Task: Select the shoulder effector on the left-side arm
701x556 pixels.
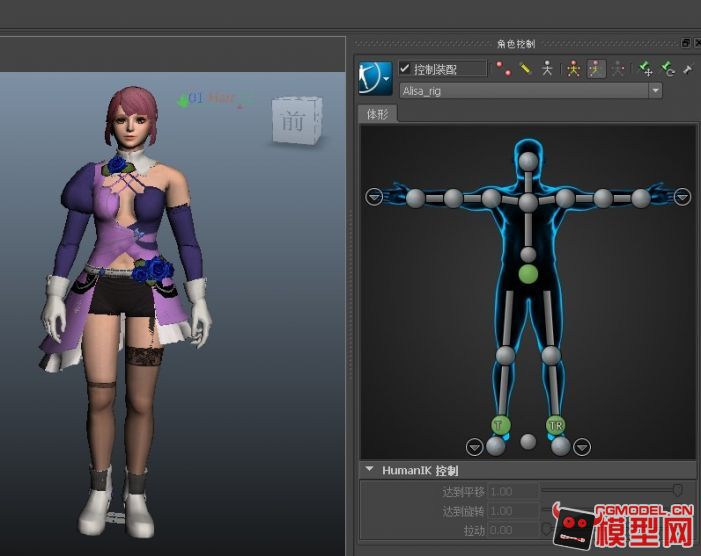Action: click(x=491, y=198)
